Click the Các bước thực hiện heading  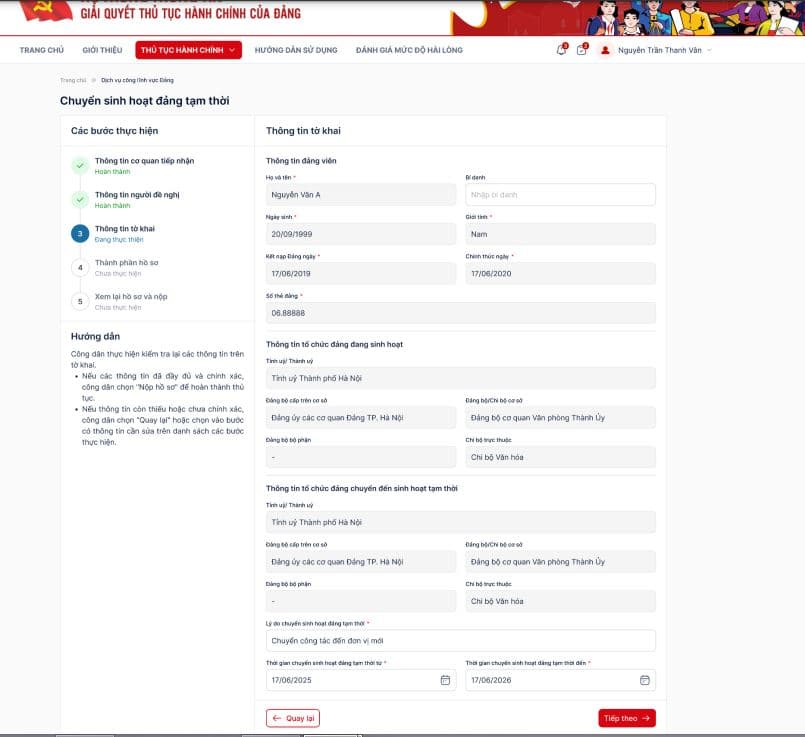114,131
